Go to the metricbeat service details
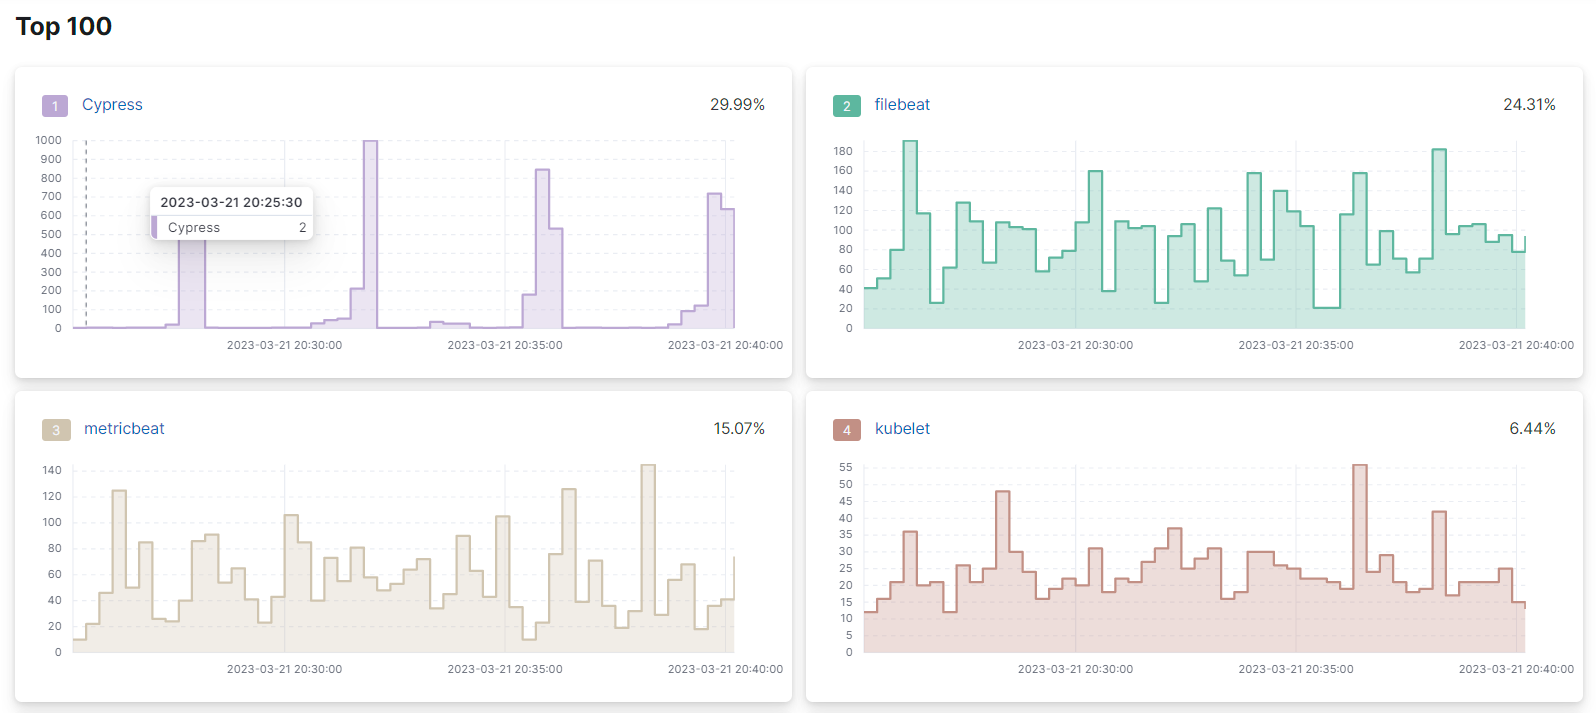 pyautogui.click(x=124, y=429)
